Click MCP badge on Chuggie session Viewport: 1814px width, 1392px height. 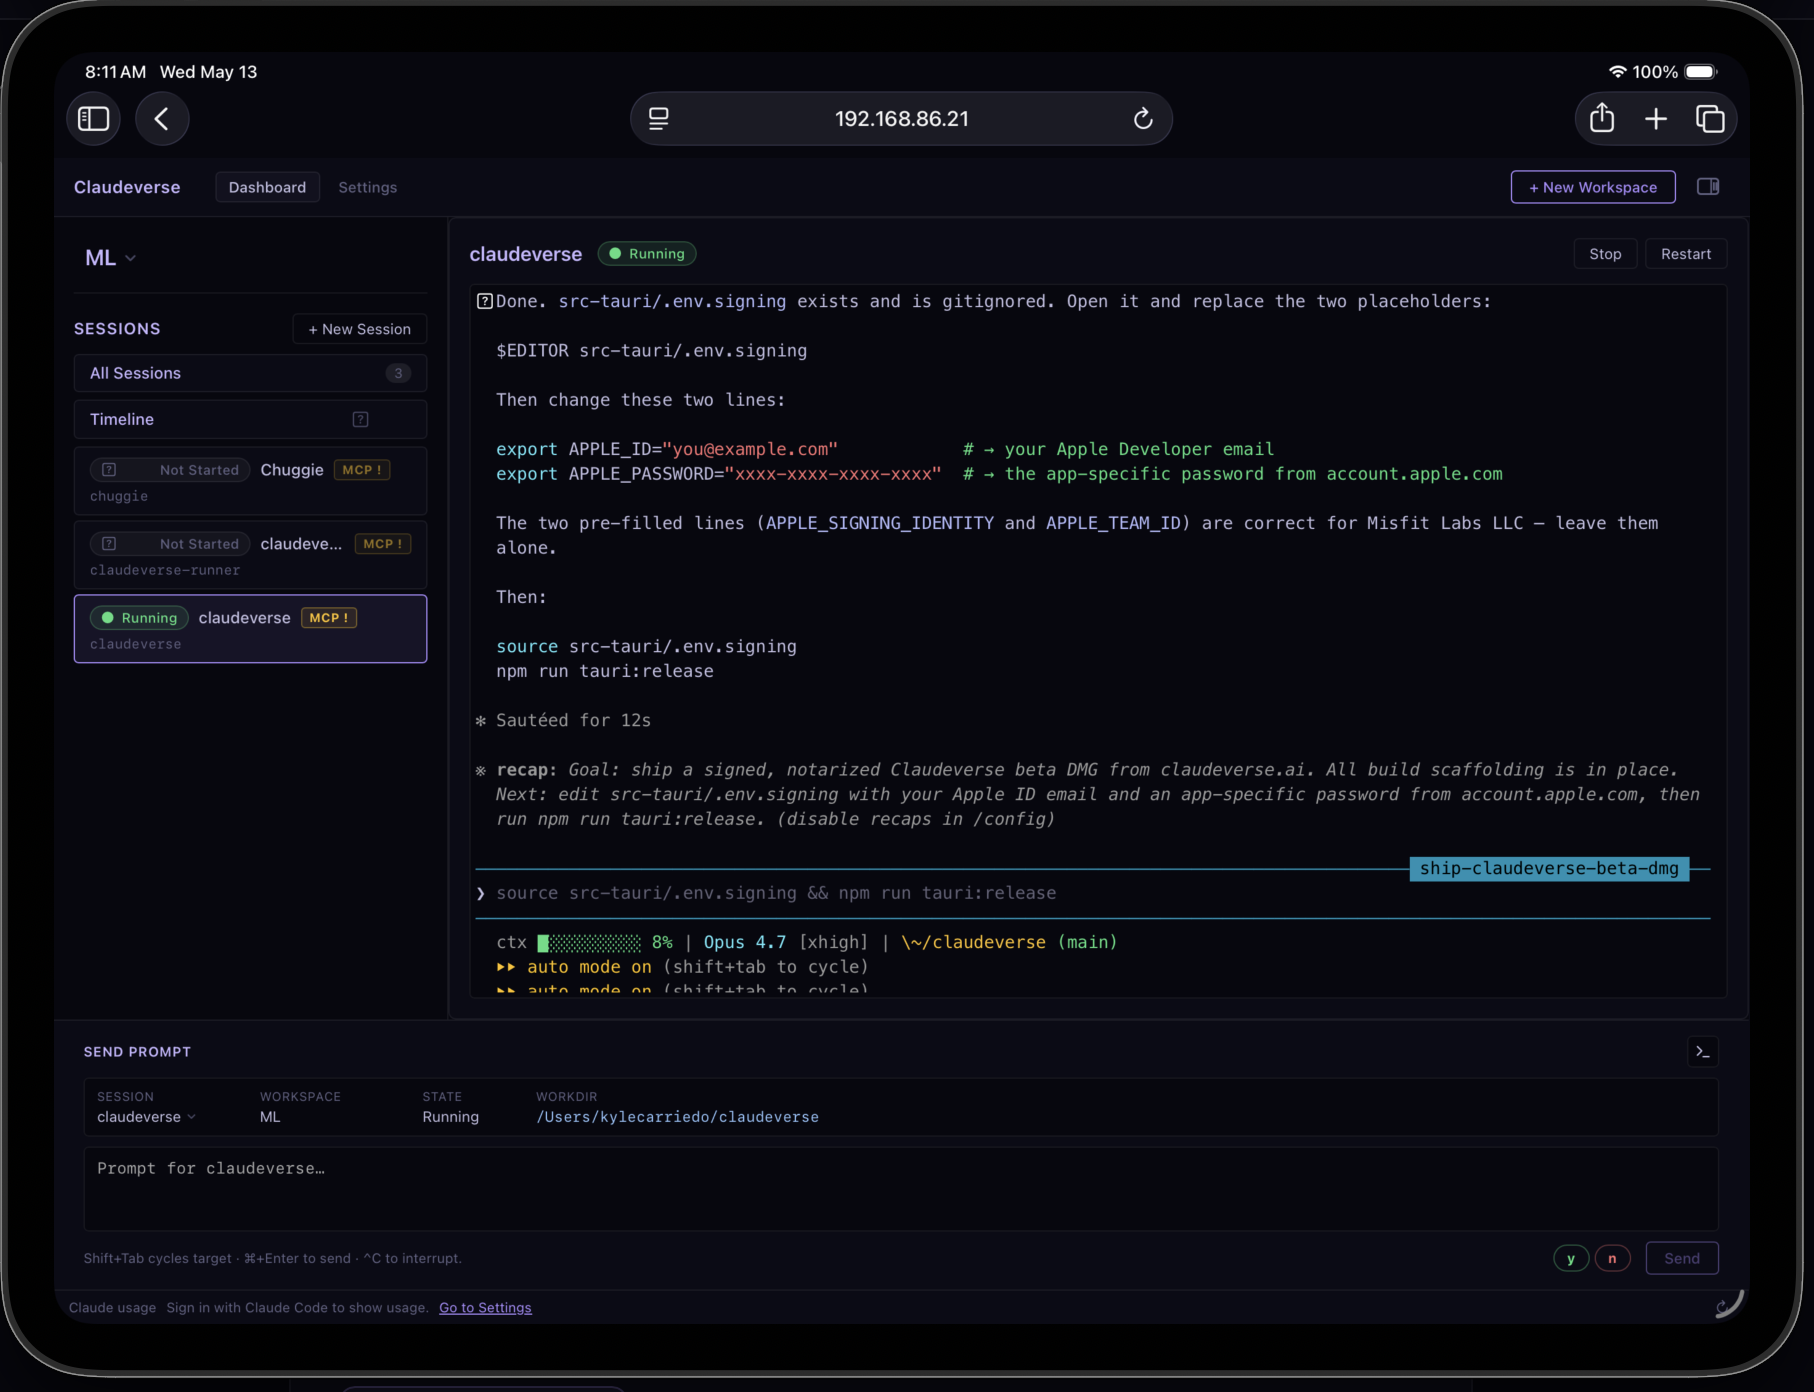(x=362, y=470)
